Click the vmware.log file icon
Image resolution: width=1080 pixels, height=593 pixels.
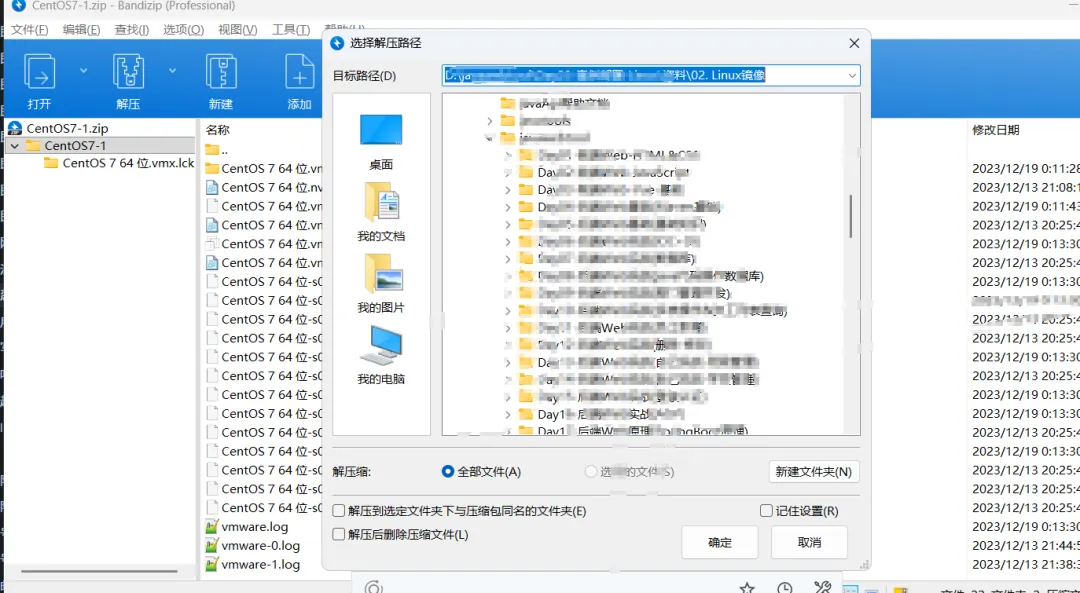coord(212,527)
